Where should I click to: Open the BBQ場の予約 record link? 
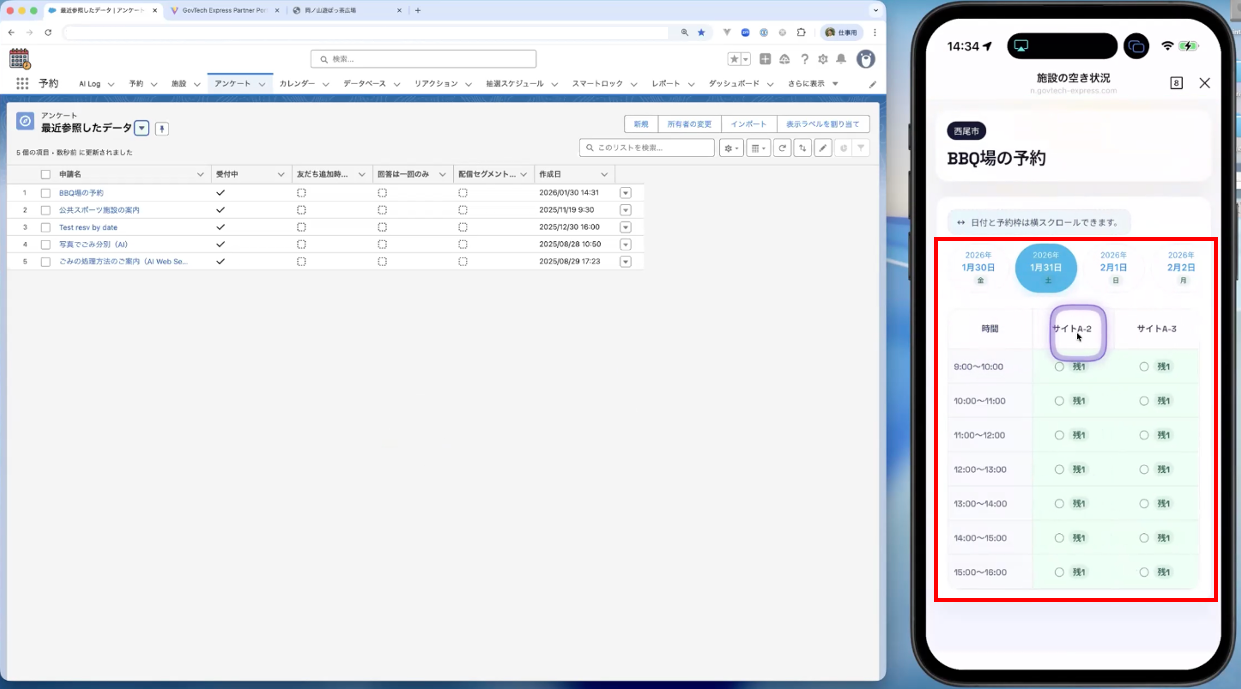click(x=81, y=193)
